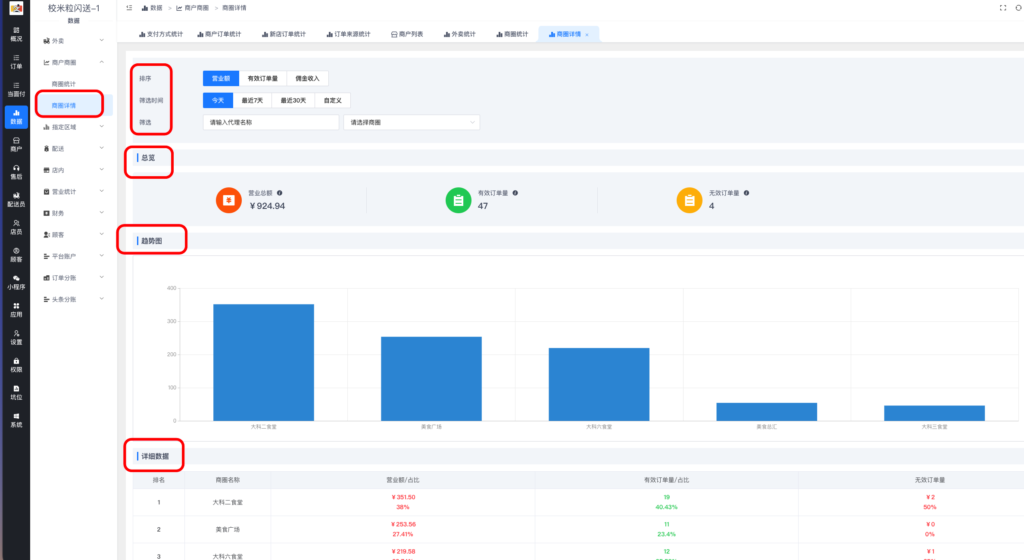Click the 小程序 mini-program icon
Viewport: 1024px width, 560px height.
point(15,282)
